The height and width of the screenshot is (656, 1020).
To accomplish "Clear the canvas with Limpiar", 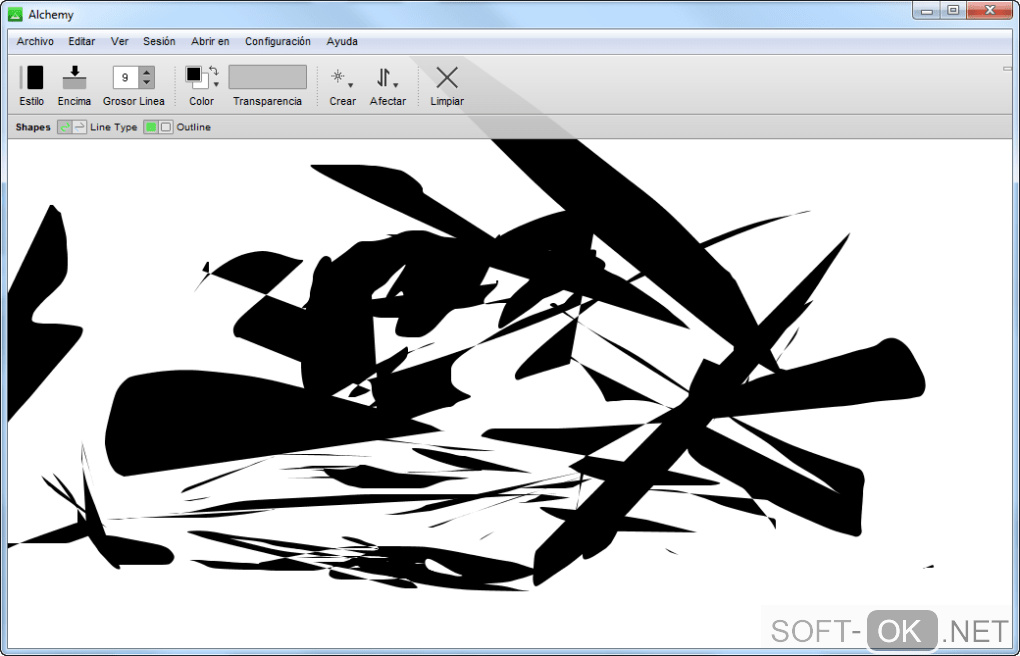I will pos(447,77).
